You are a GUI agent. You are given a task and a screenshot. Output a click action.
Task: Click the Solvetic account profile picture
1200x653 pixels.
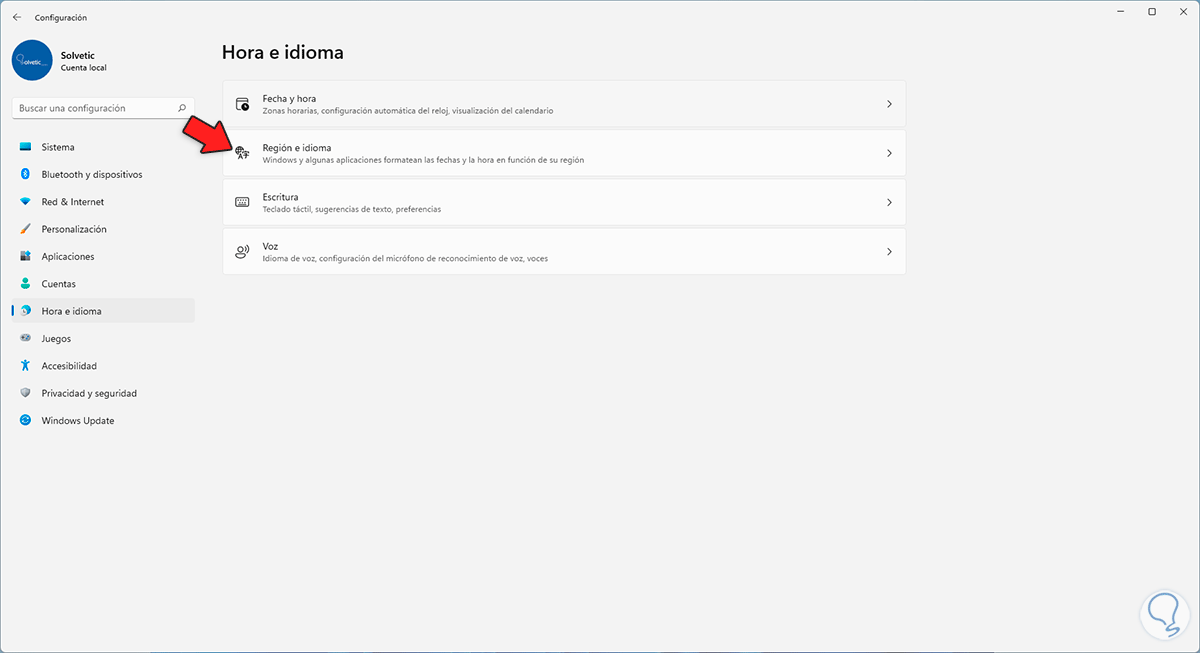tap(32, 60)
